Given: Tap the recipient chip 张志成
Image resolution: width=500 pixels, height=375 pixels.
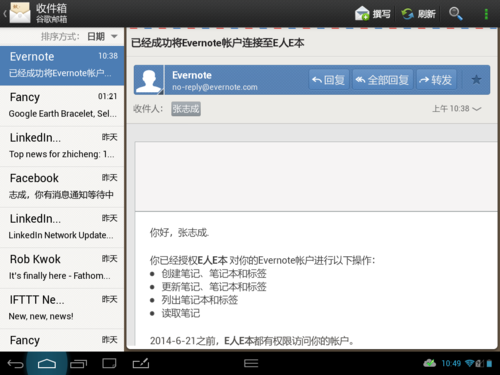Looking at the screenshot, I should (186, 109).
